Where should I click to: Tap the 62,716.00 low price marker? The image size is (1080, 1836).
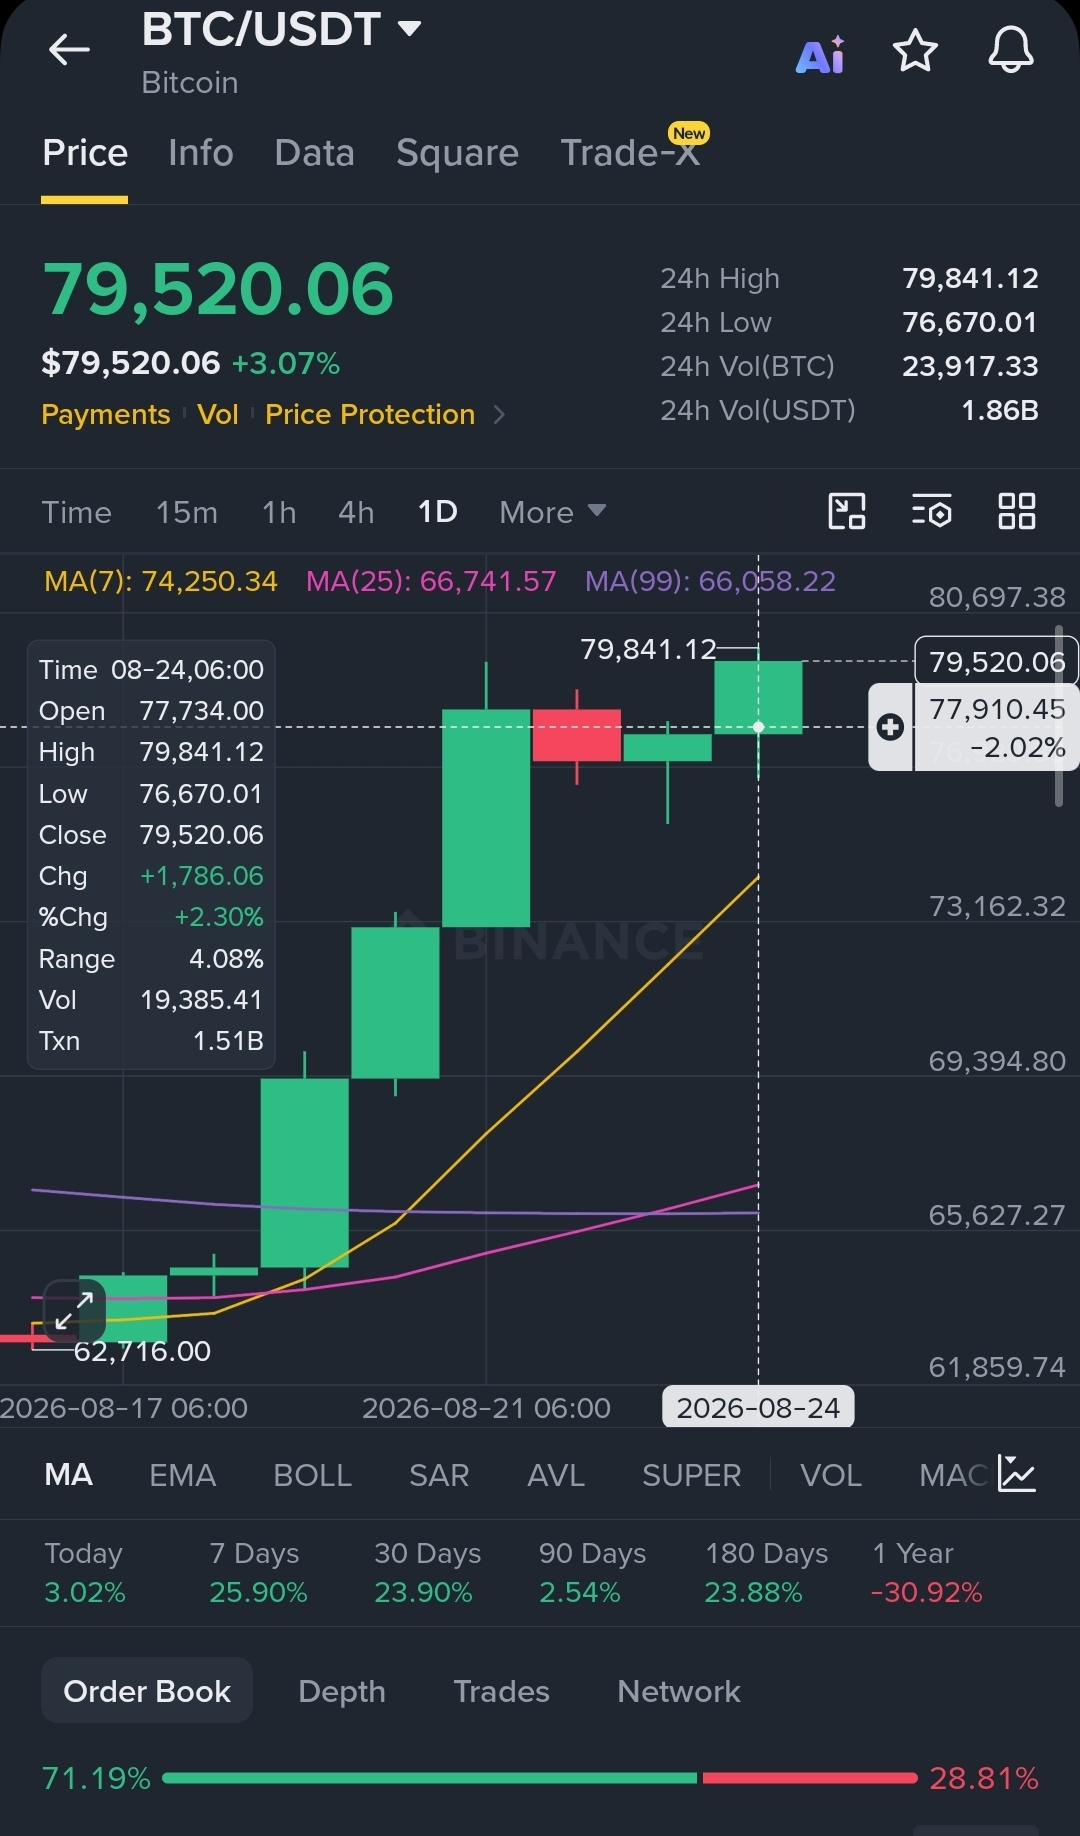142,1352
